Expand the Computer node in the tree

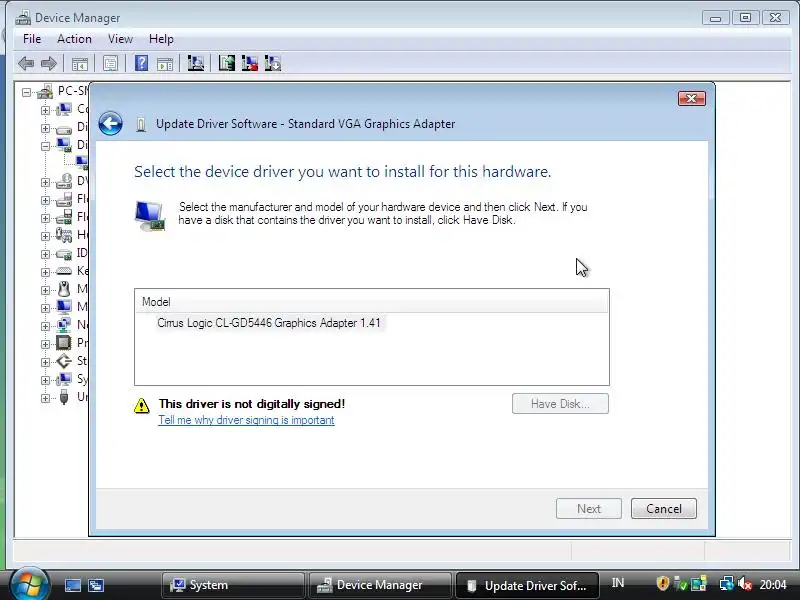(x=45, y=110)
